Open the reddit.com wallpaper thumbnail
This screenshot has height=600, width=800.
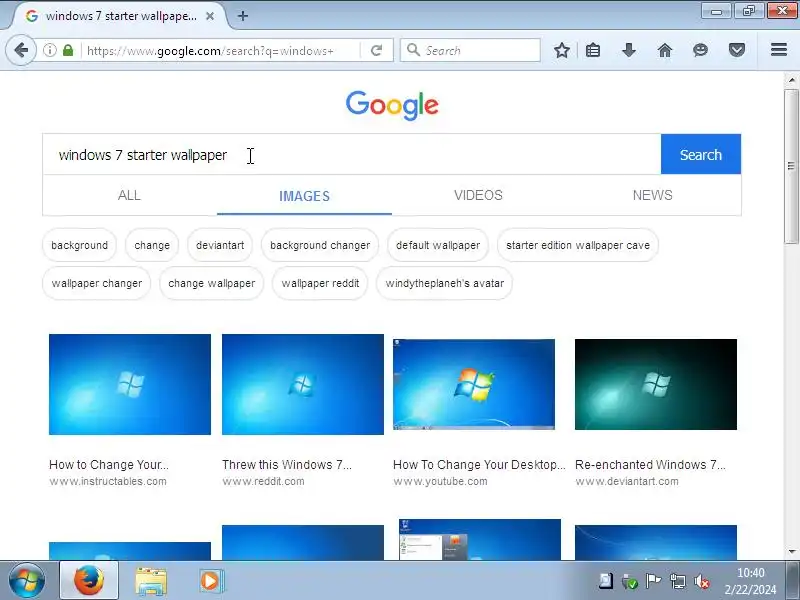303,384
